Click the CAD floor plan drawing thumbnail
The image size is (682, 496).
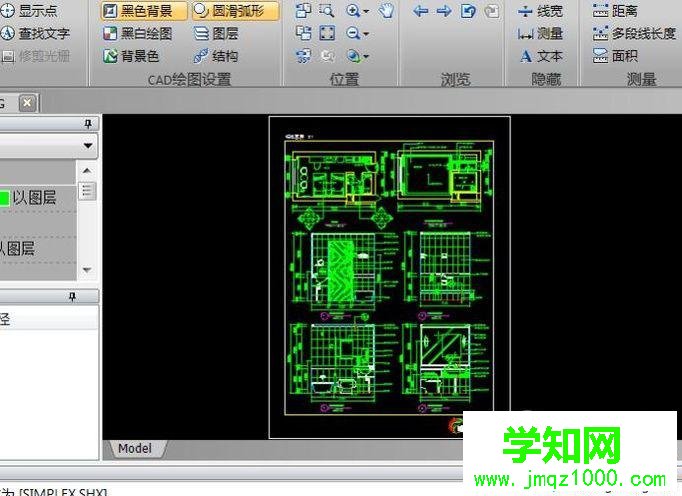pos(389,277)
